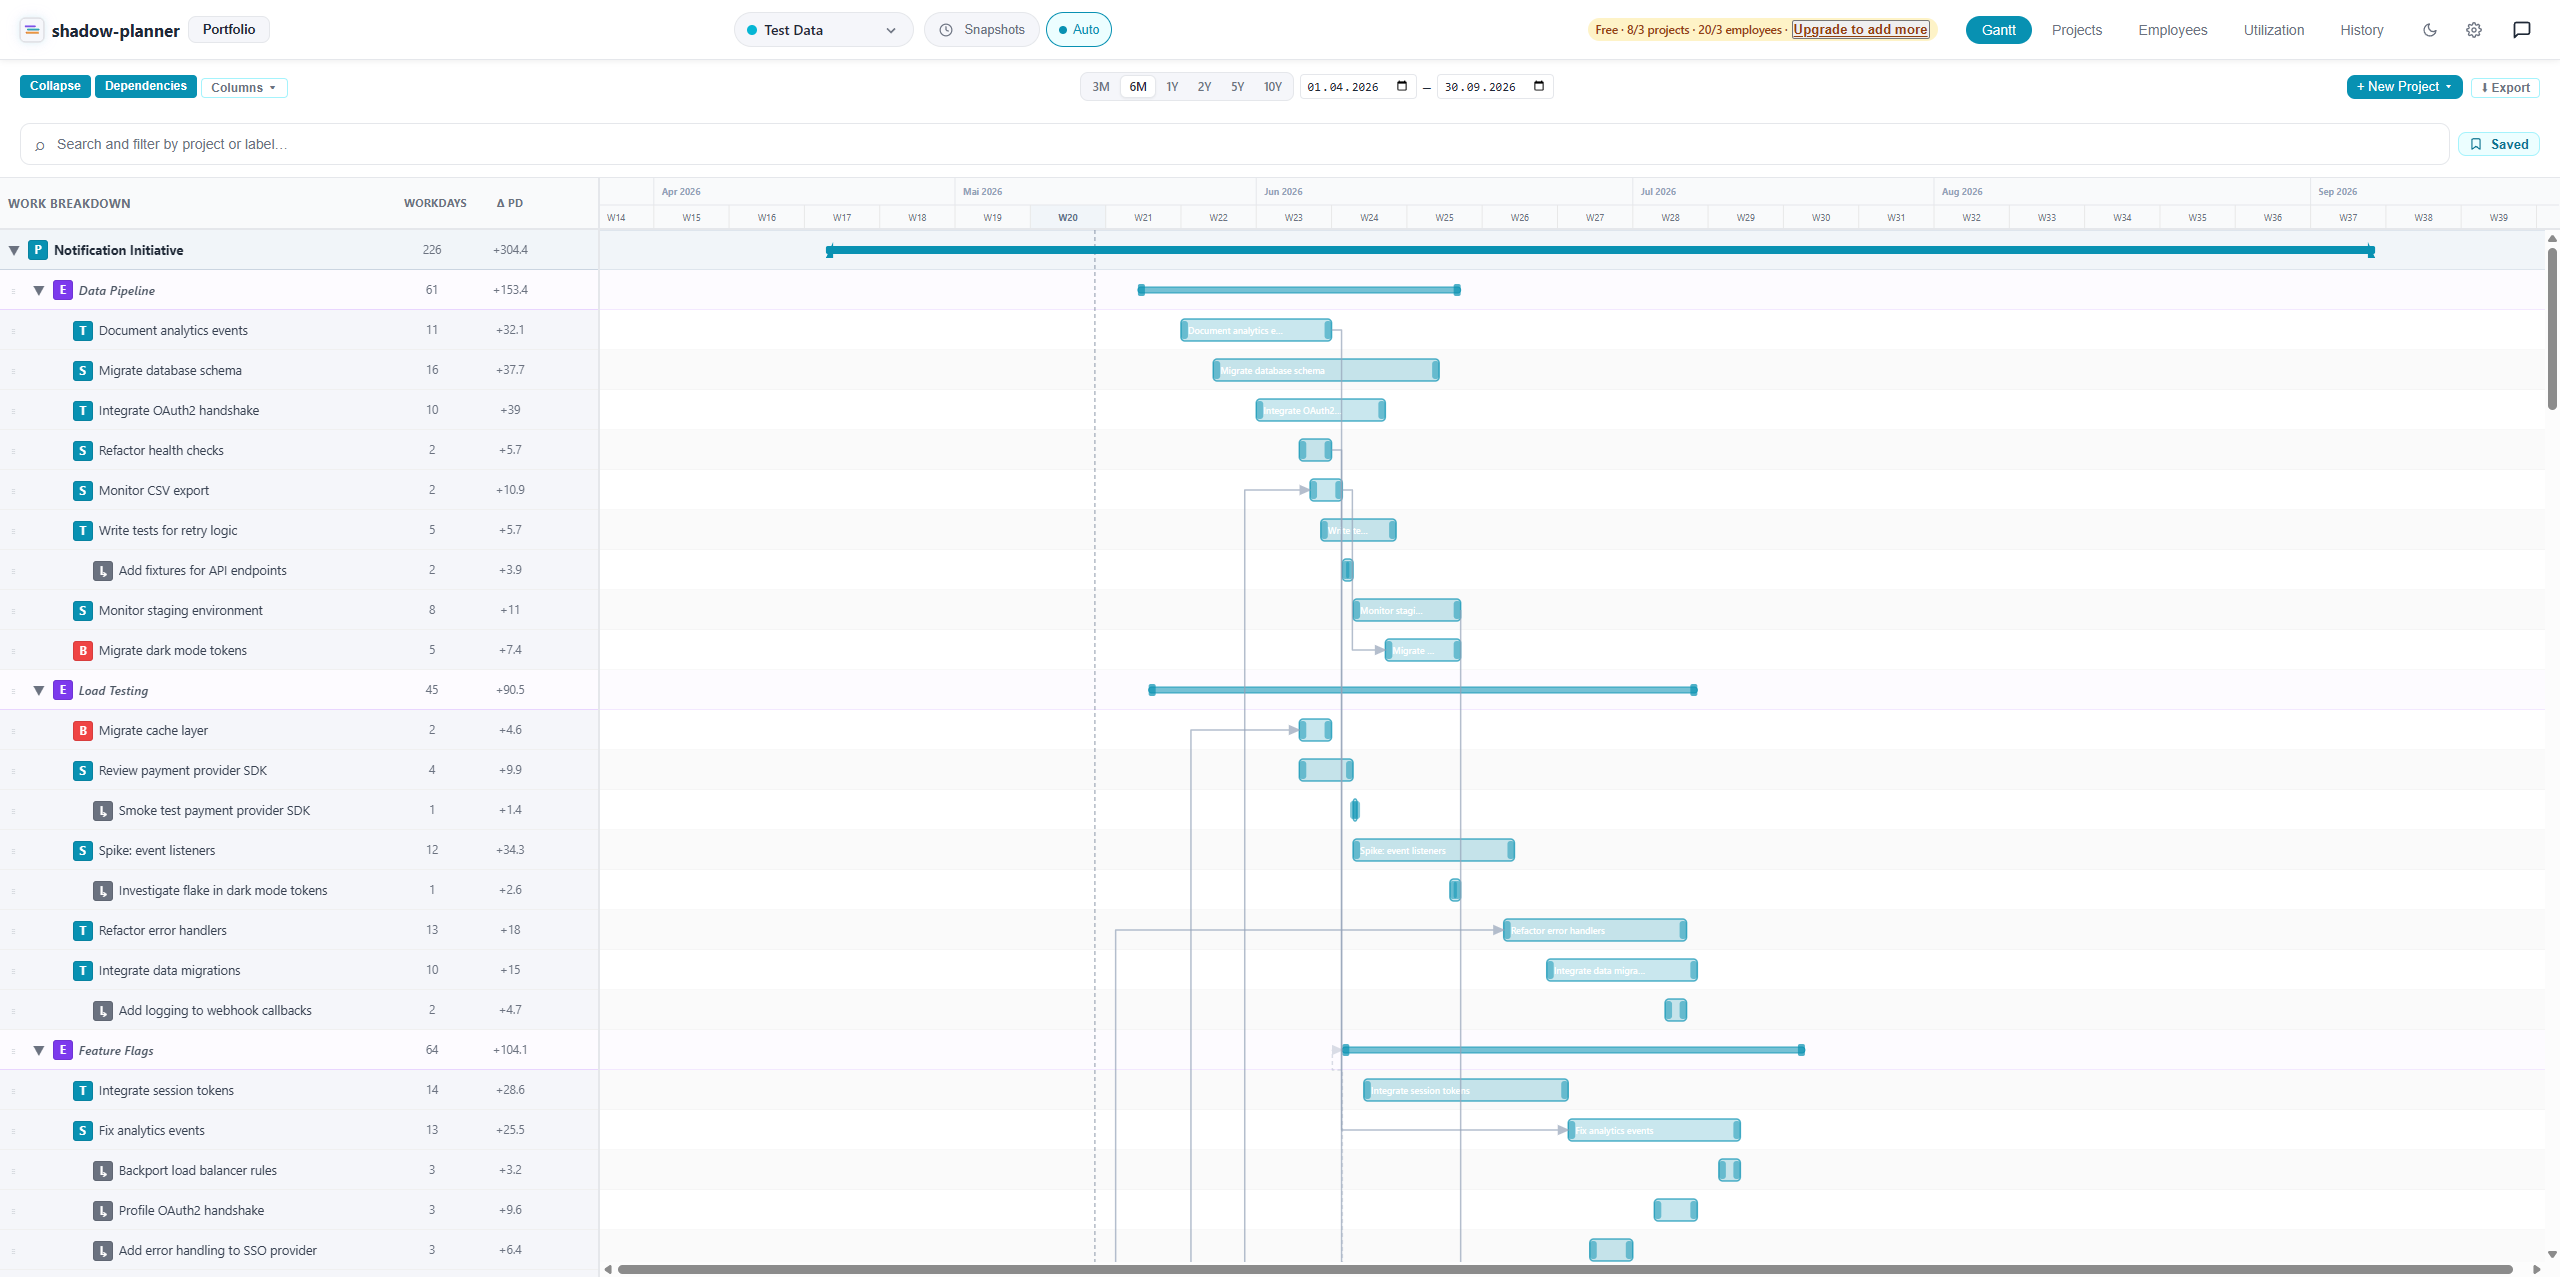
Task: Select the 6M time range
Action: coord(1138,87)
